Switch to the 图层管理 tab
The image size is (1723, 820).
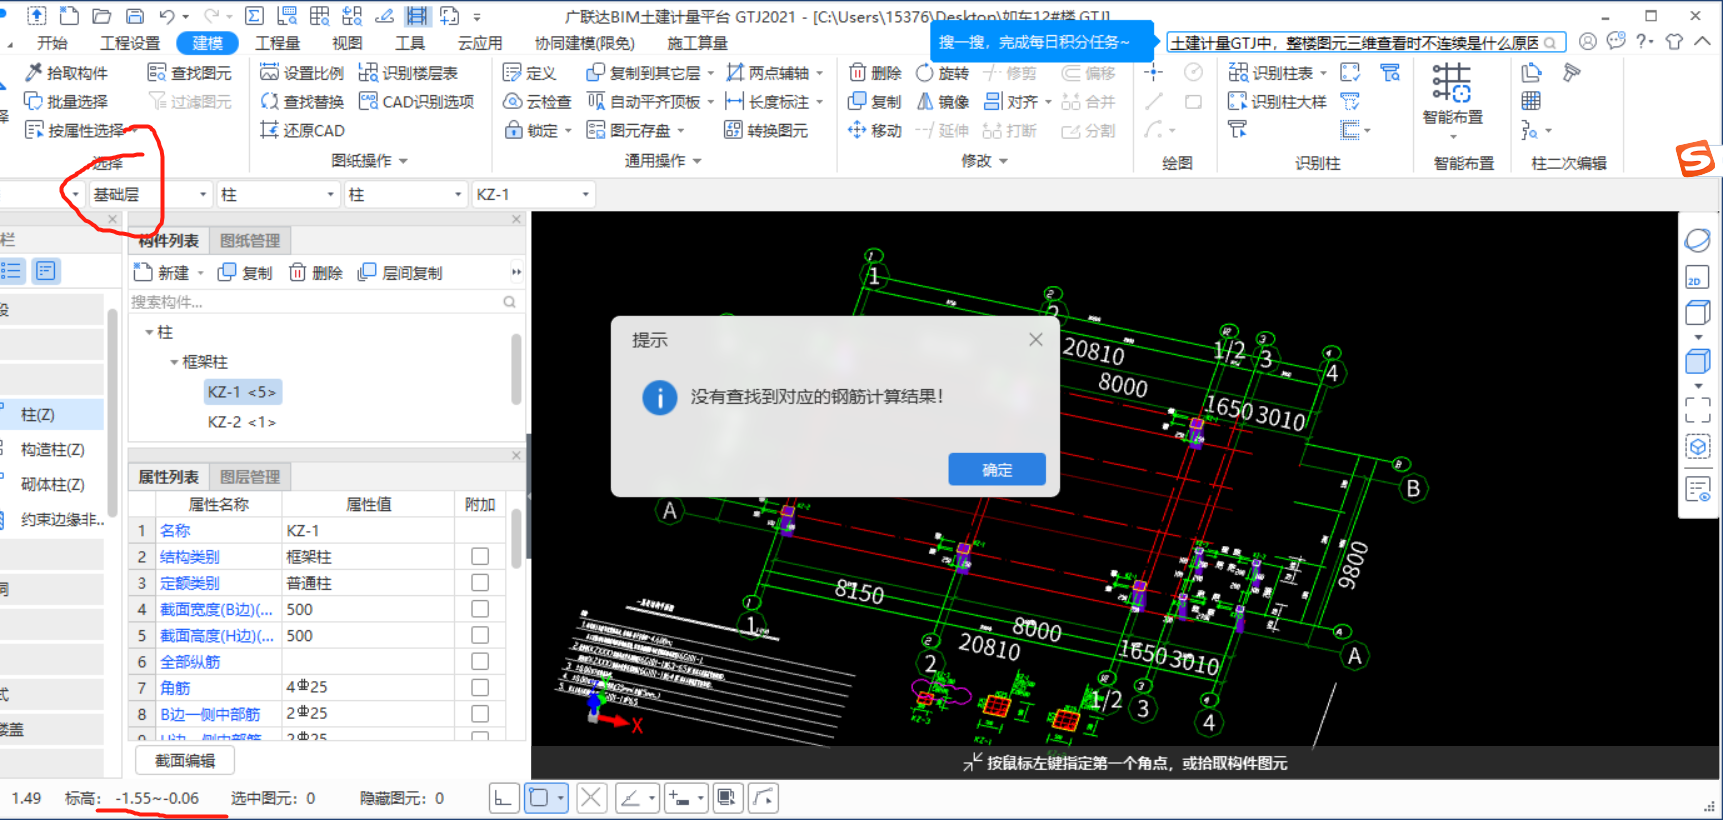pos(250,477)
